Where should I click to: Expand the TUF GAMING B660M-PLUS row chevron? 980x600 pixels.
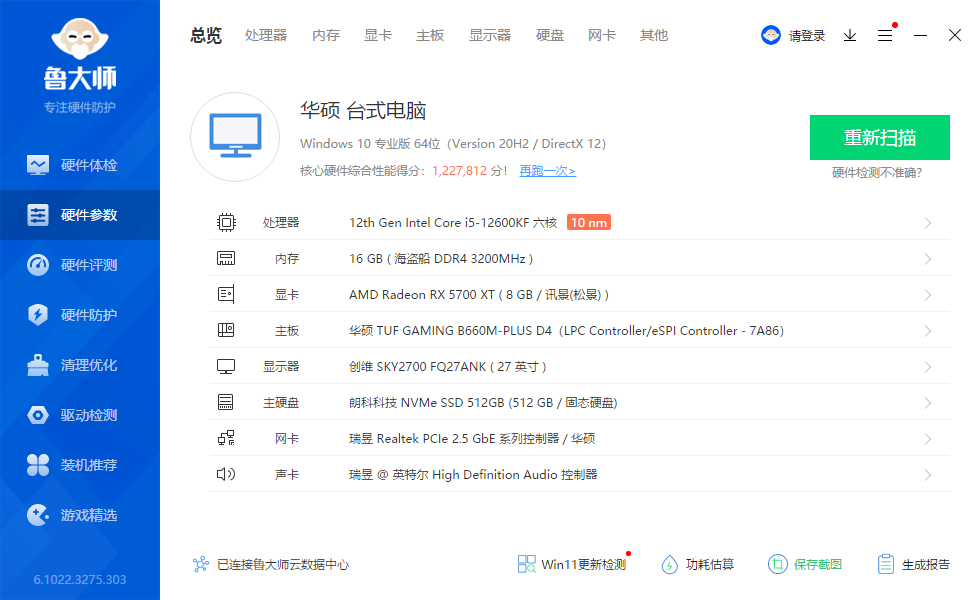click(928, 331)
